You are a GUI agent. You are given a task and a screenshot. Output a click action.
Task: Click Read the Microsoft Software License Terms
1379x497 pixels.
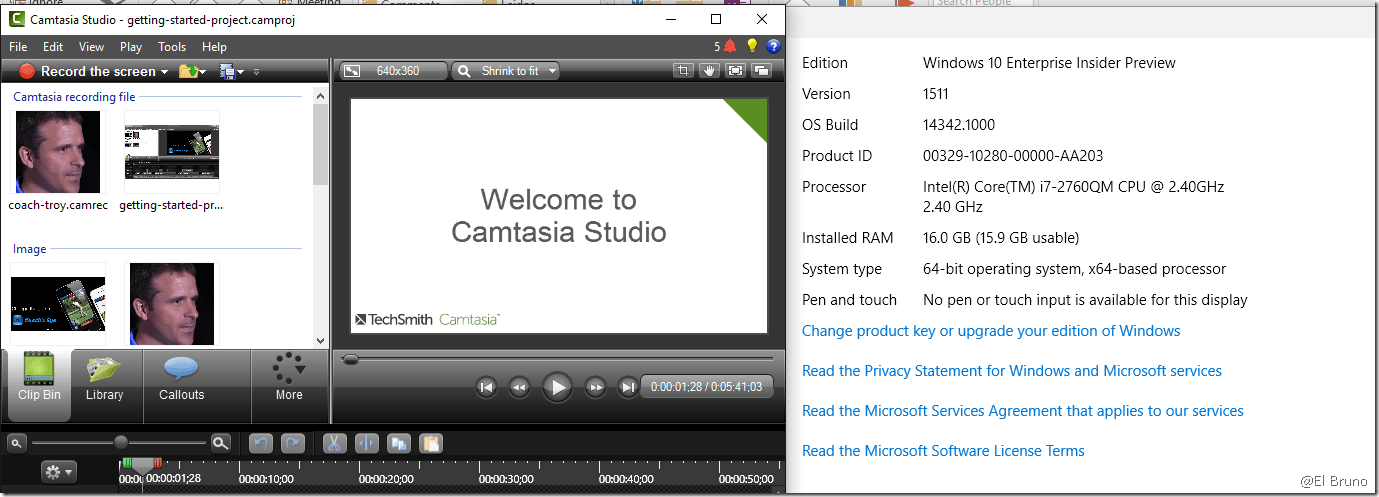943,451
